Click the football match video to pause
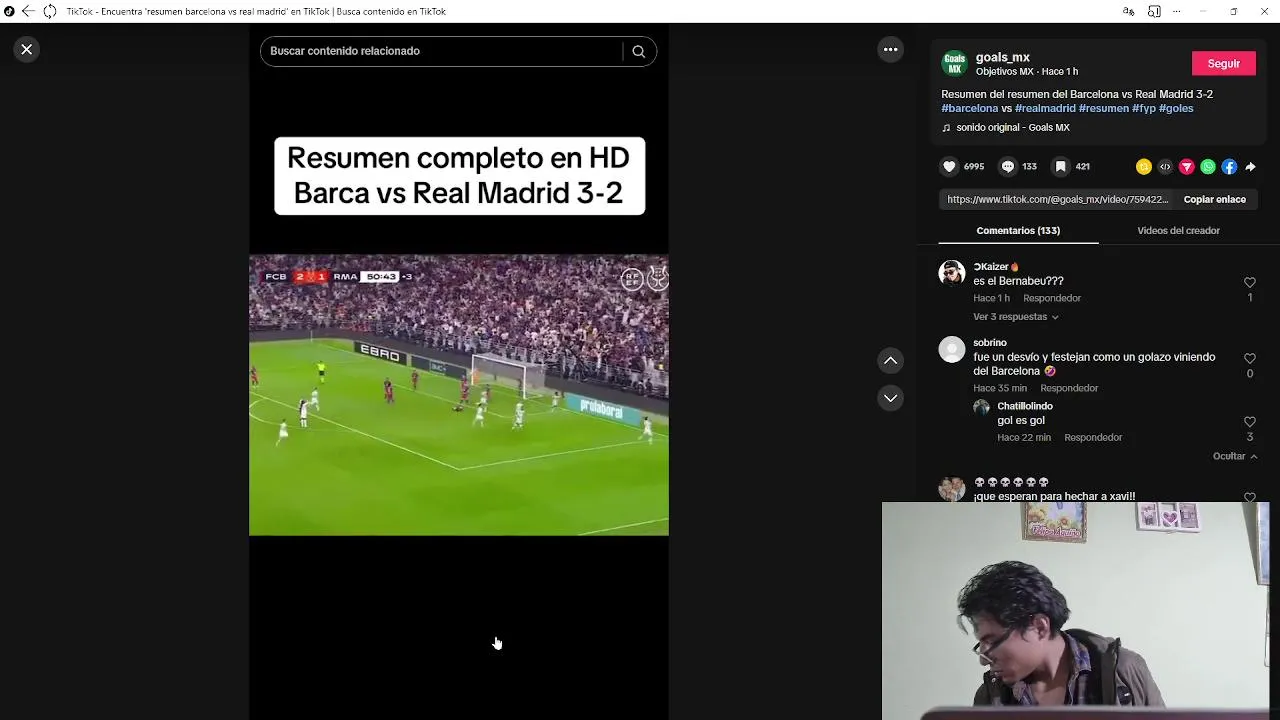Image resolution: width=1280 pixels, height=720 pixels. pyautogui.click(x=459, y=395)
